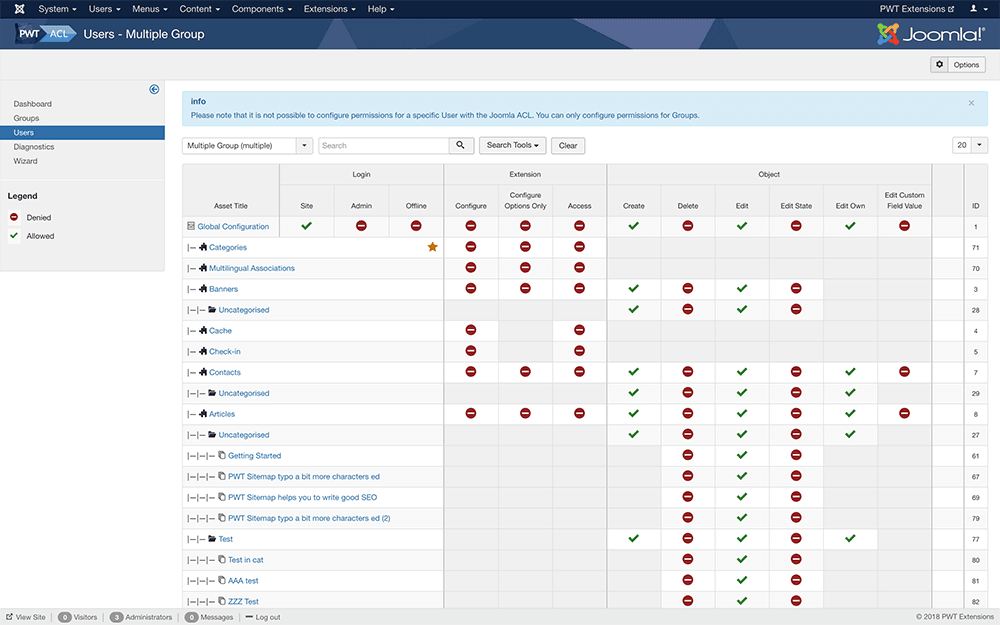Click the Global Configuration asset icon
Viewport: 1000px width, 625px height.
(x=191, y=226)
